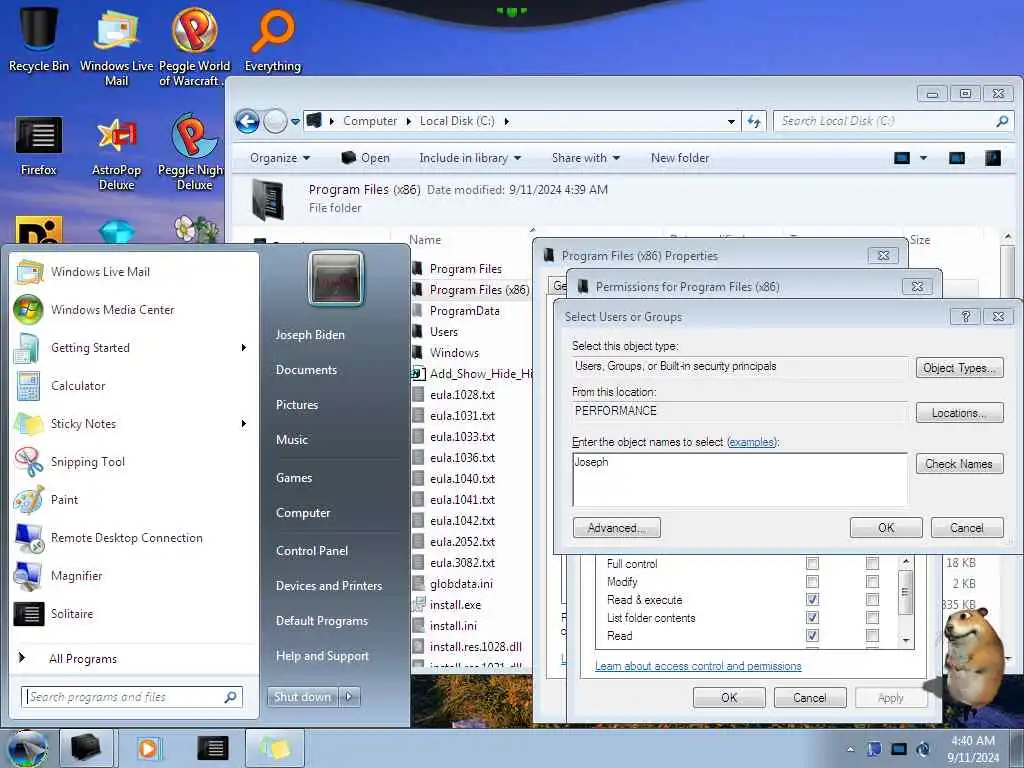The height and width of the screenshot is (768, 1024).
Task: Click the help question mark in Select Users dialog
Action: [x=965, y=316]
